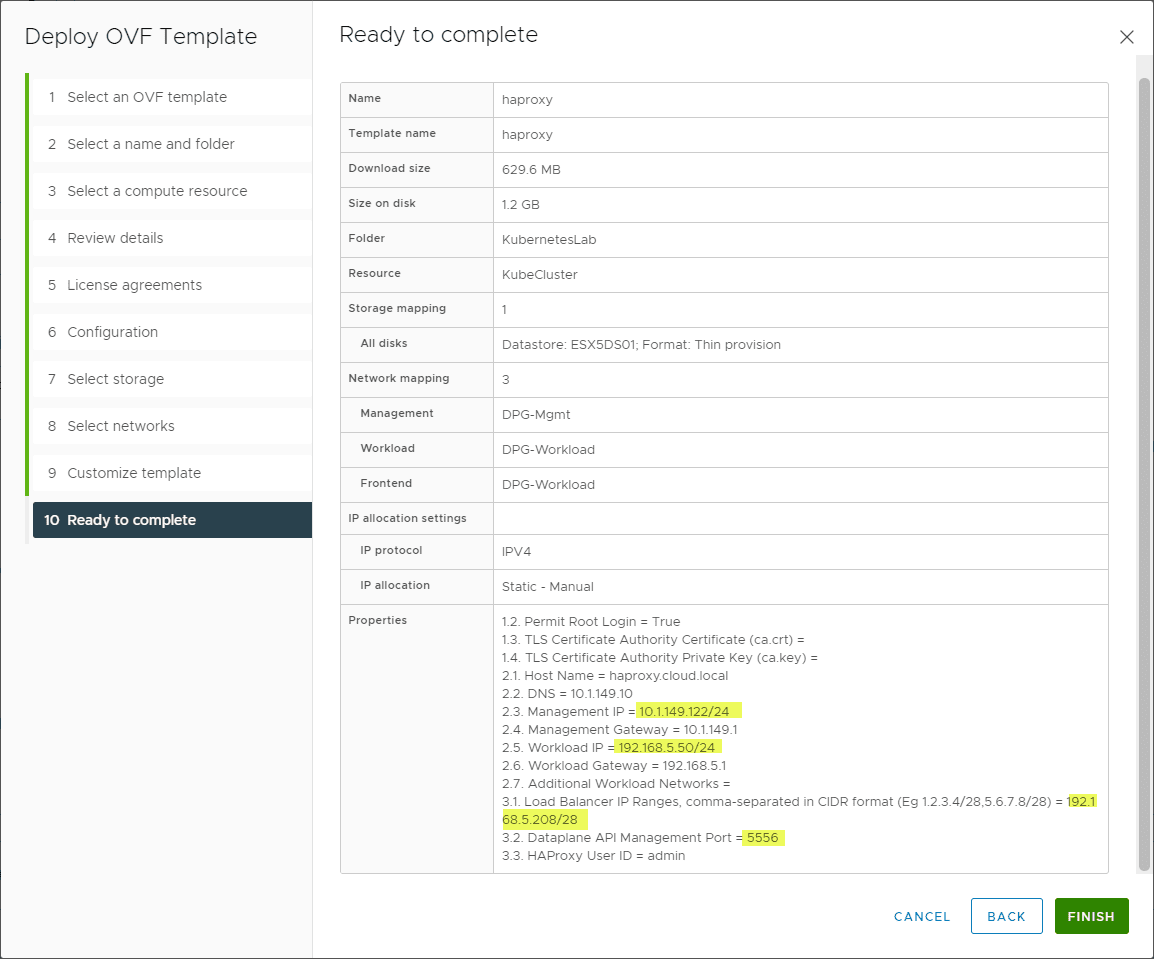Open step 8 Select networks

tap(121, 426)
